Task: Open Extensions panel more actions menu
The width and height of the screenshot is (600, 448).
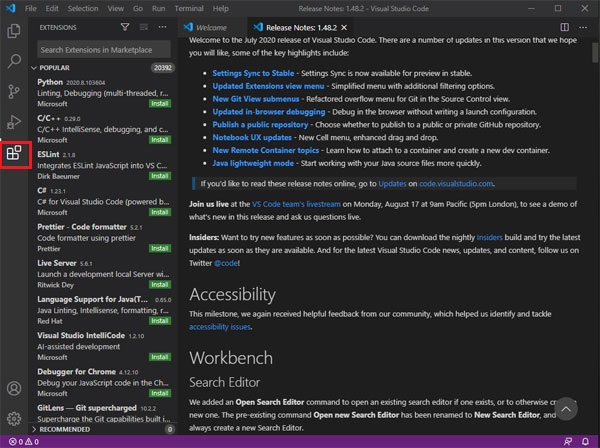Action: 162,27
